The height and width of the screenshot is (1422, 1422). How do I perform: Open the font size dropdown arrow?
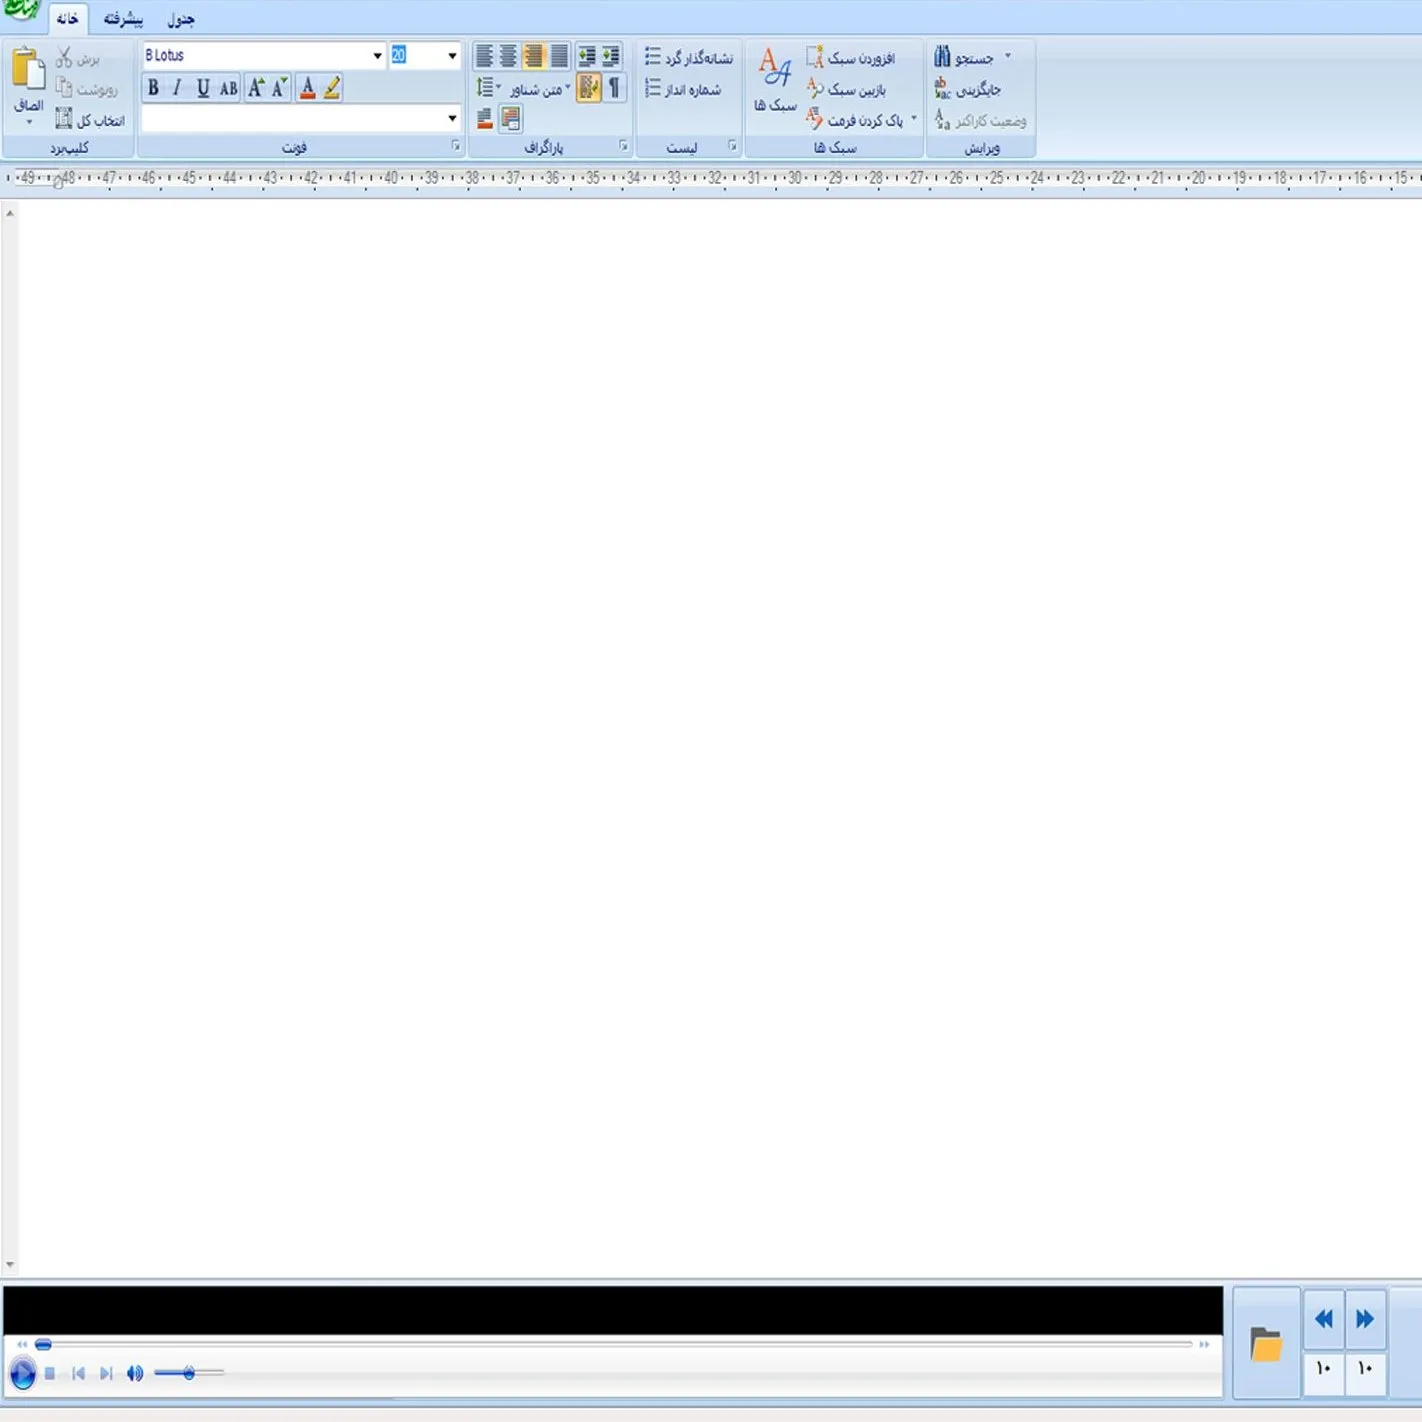[452, 56]
